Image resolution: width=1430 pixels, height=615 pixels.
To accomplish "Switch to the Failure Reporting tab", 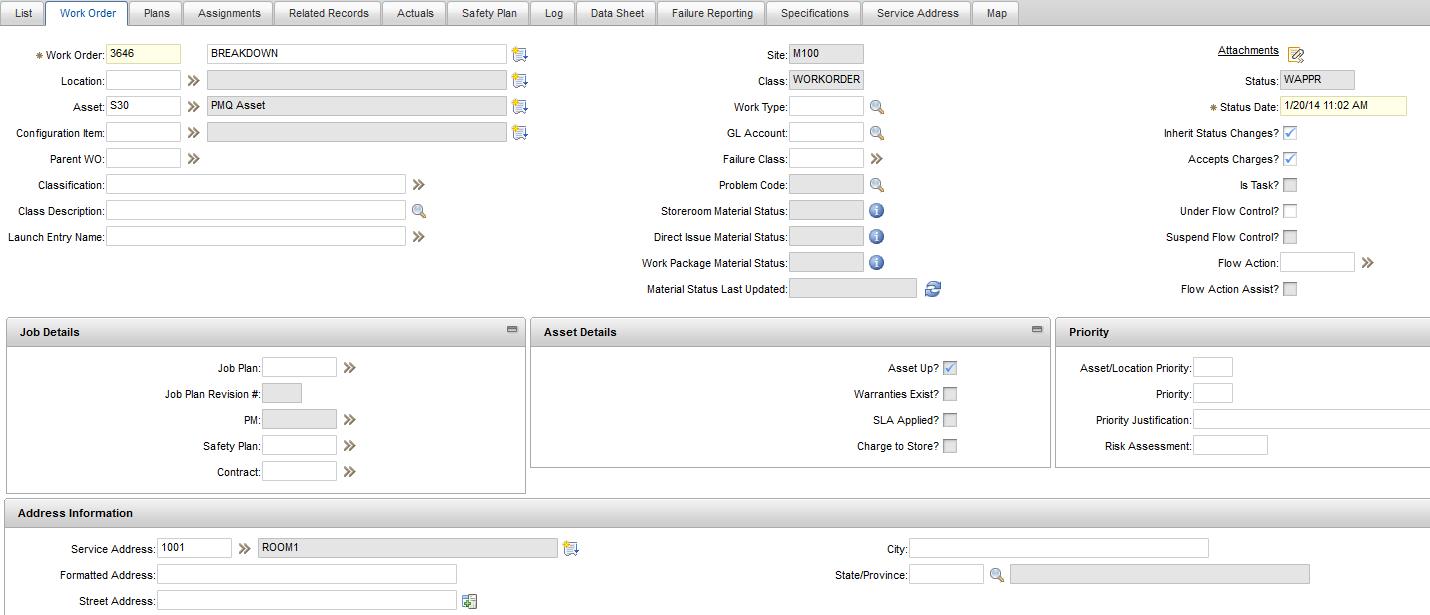I will click(710, 13).
